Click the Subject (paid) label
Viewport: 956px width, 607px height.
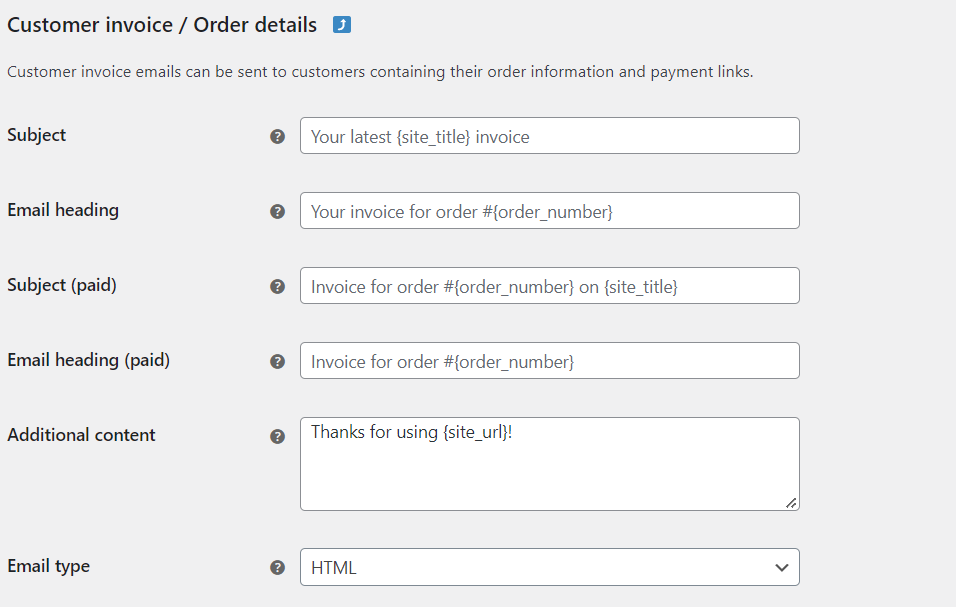(x=62, y=285)
